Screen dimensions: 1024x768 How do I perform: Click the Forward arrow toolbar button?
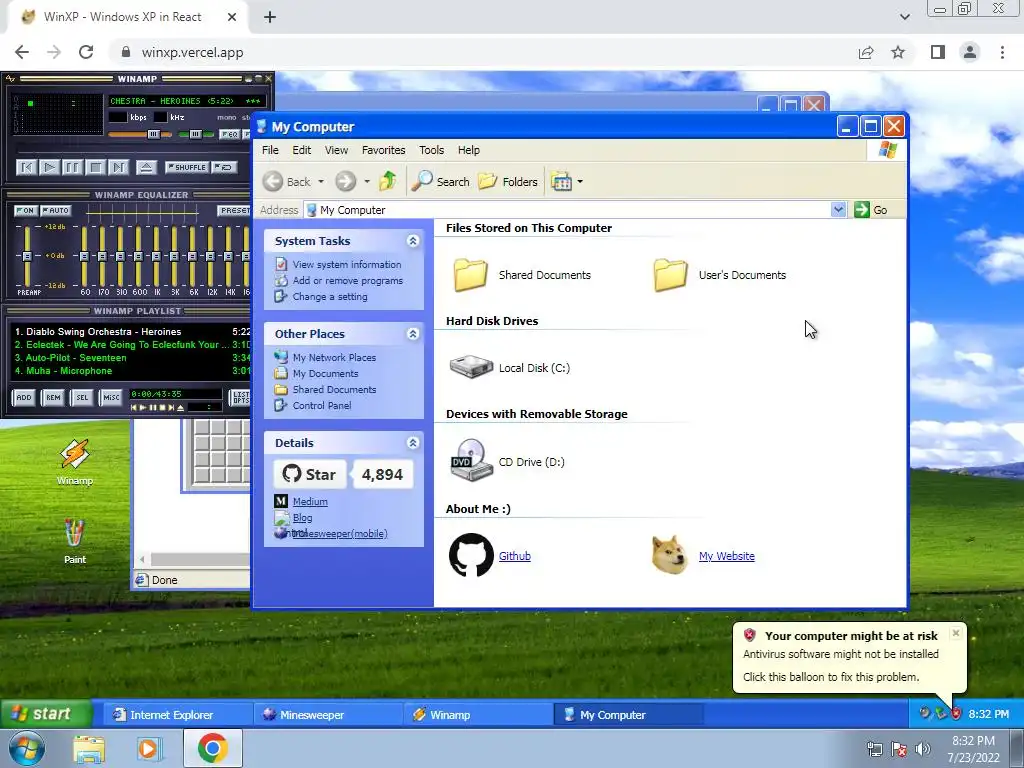point(345,182)
